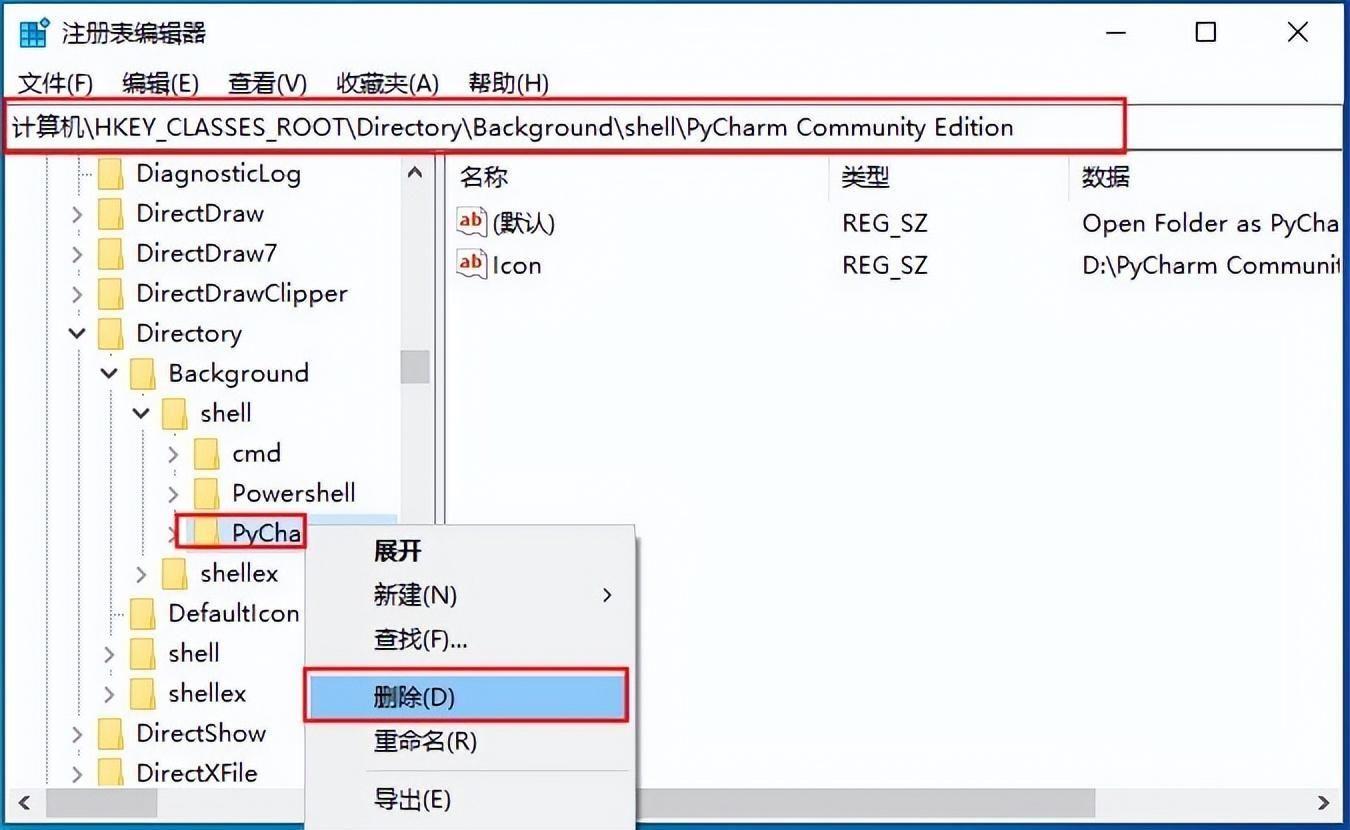The width and height of the screenshot is (1350, 830).
Task: Select the DirectShow folder icon
Action: (x=111, y=734)
